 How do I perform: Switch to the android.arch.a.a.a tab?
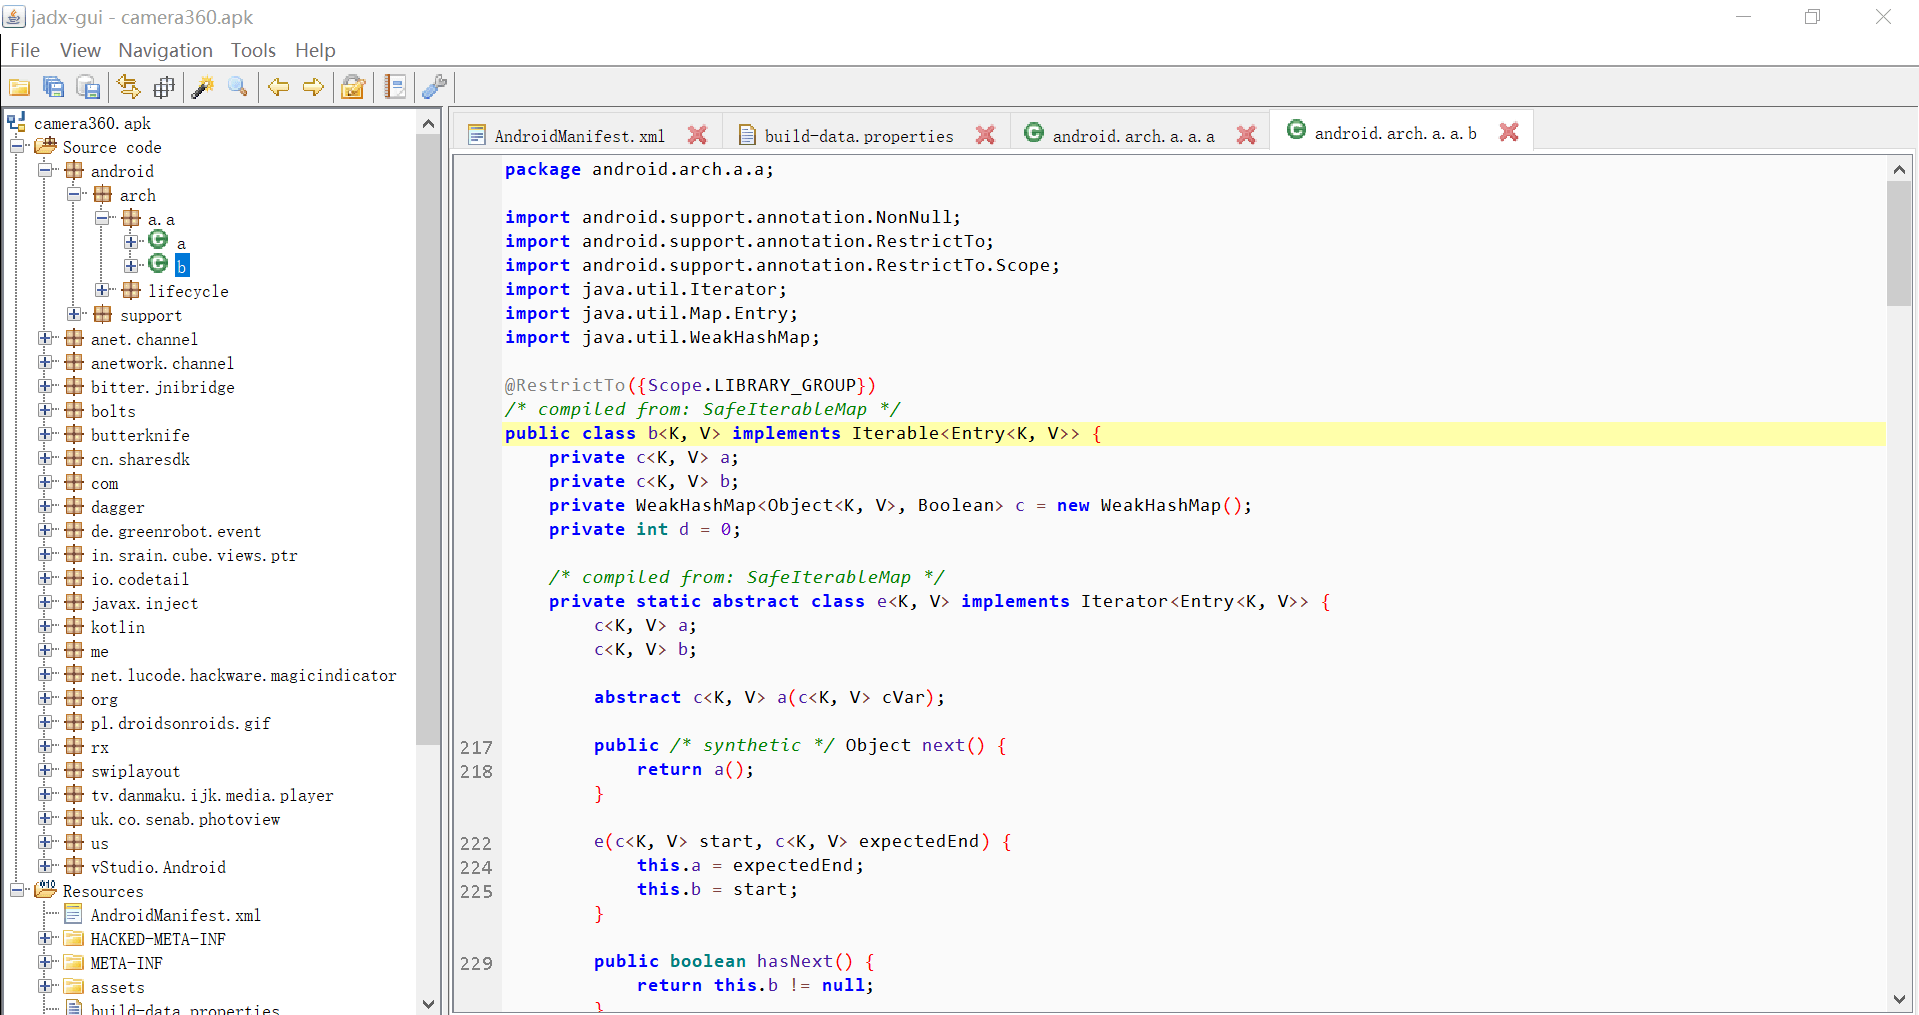(1133, 136)
